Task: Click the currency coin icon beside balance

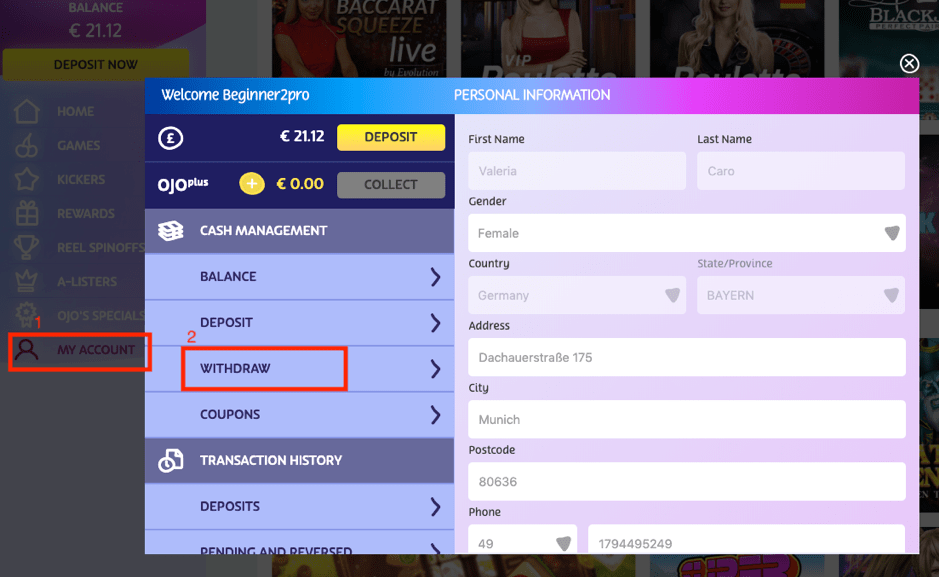Action: pos(170,138)
